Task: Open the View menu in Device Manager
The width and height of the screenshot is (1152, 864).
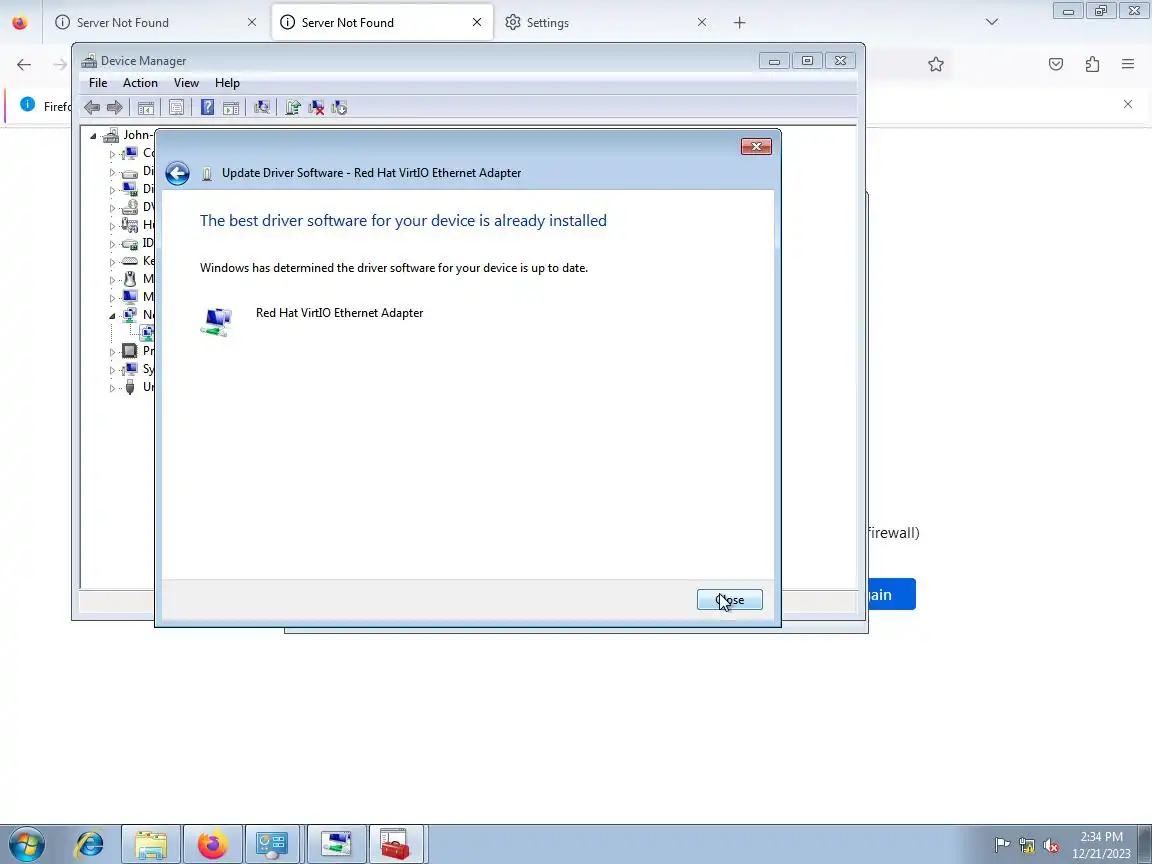Action: 186,83
